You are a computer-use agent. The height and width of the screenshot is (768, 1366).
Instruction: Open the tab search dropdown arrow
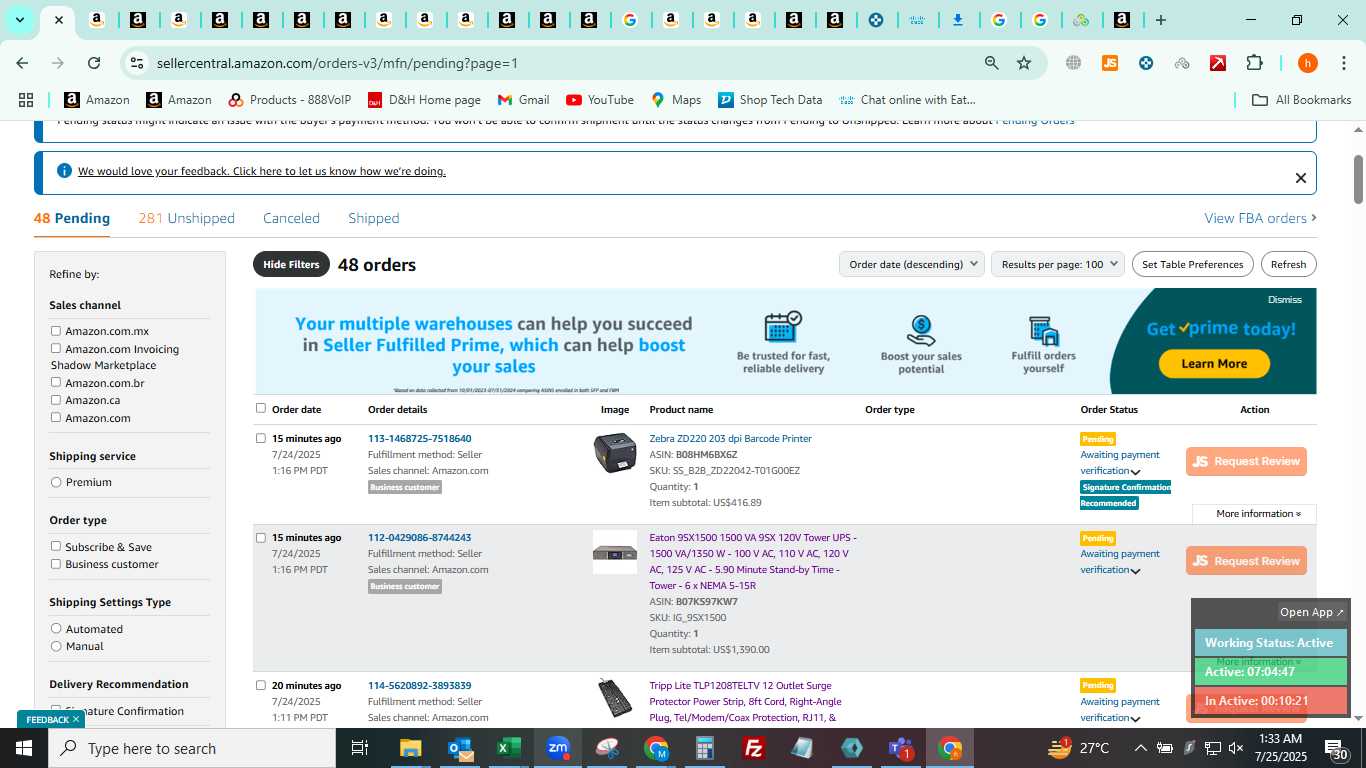(x=19, y=20)
